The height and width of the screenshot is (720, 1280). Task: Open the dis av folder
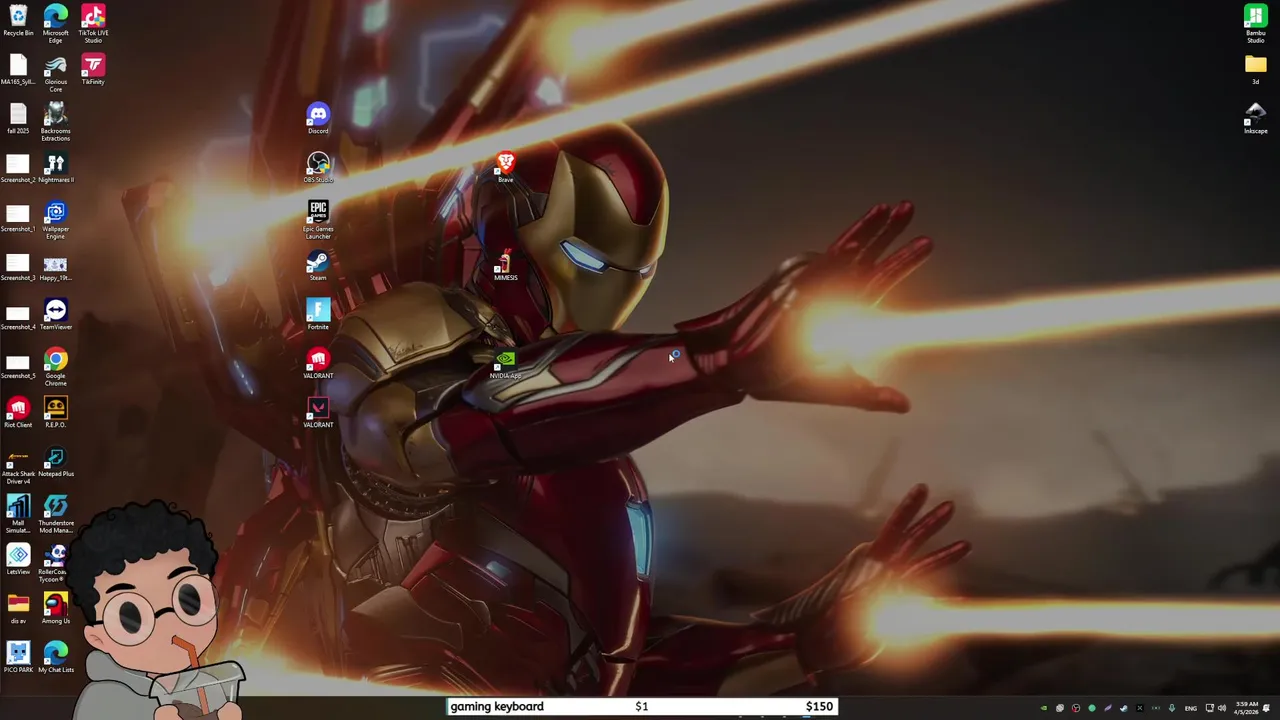pos(18,608)
